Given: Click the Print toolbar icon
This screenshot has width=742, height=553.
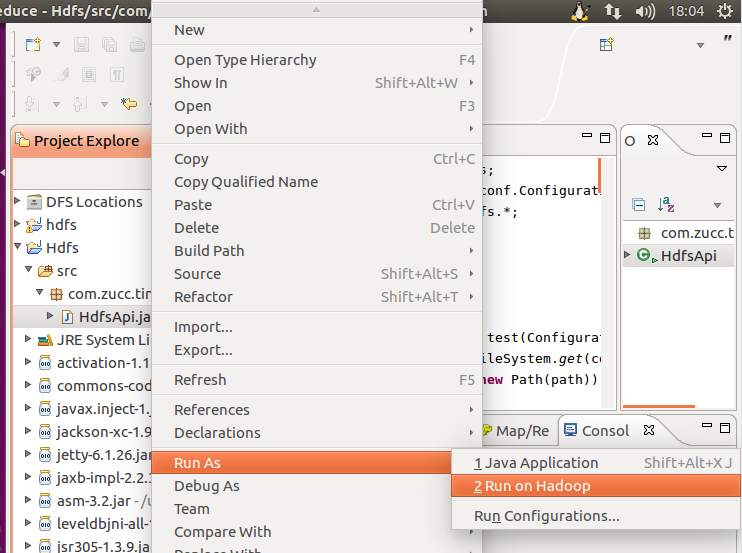Looking at the screenshot, I should point(137,44).
